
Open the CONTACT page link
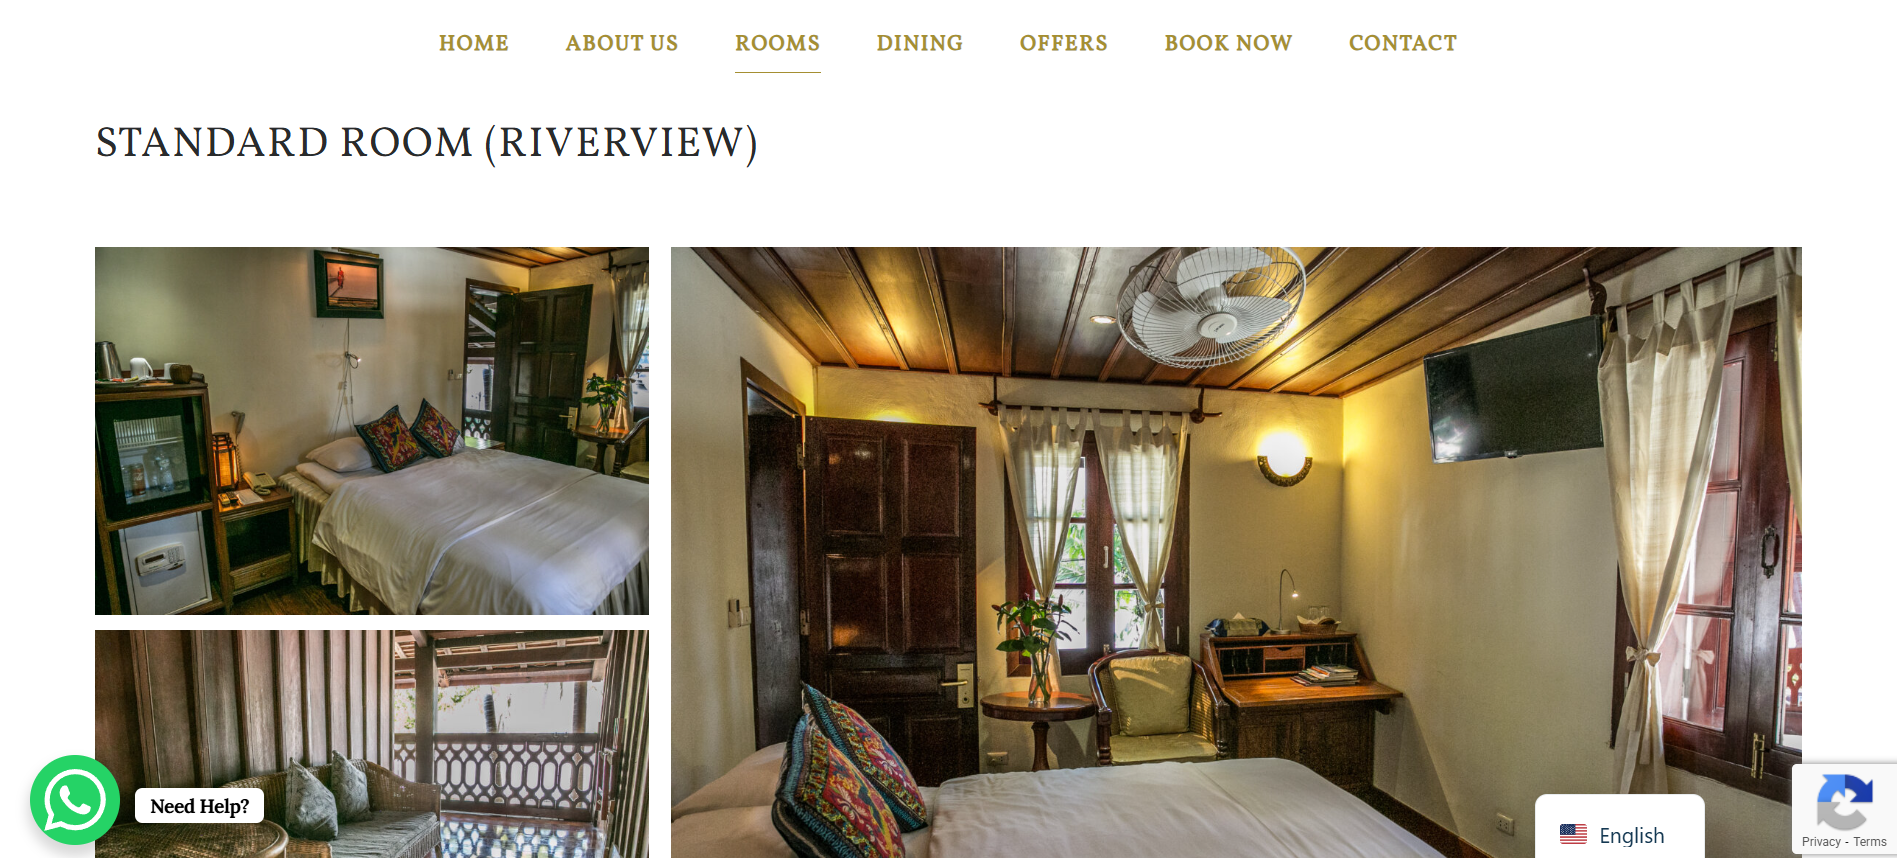[1403, 43]
